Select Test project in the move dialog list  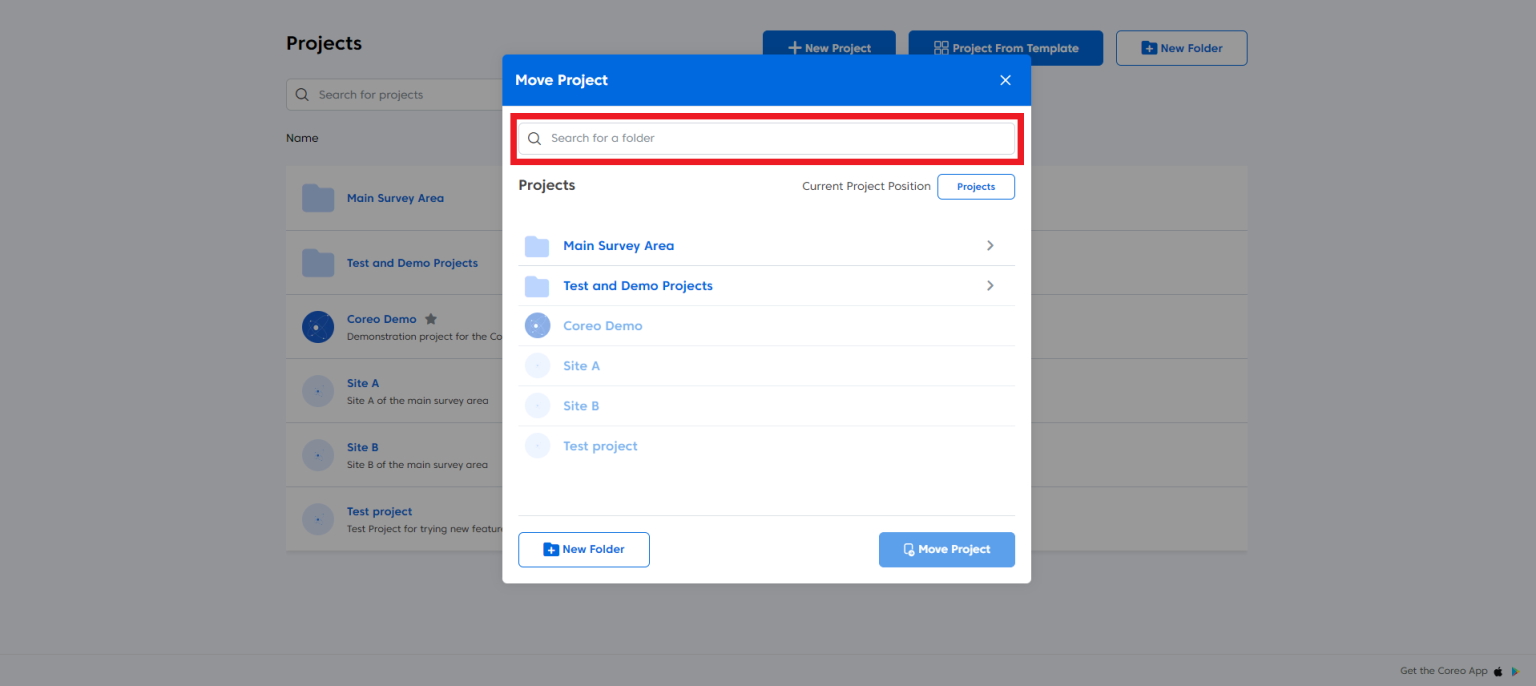pos(600,445)
